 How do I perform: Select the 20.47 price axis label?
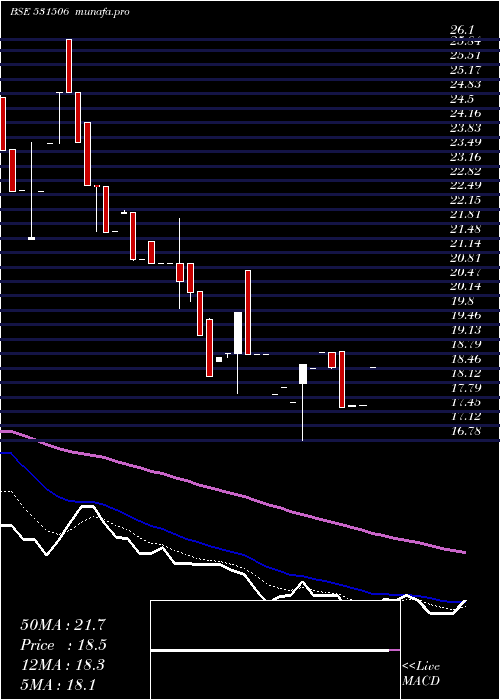[x=466, y=273]
